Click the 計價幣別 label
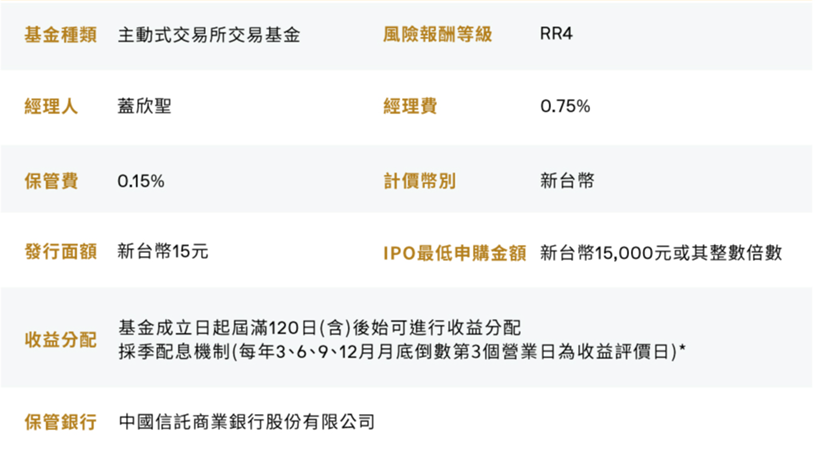 click(419, 181)
